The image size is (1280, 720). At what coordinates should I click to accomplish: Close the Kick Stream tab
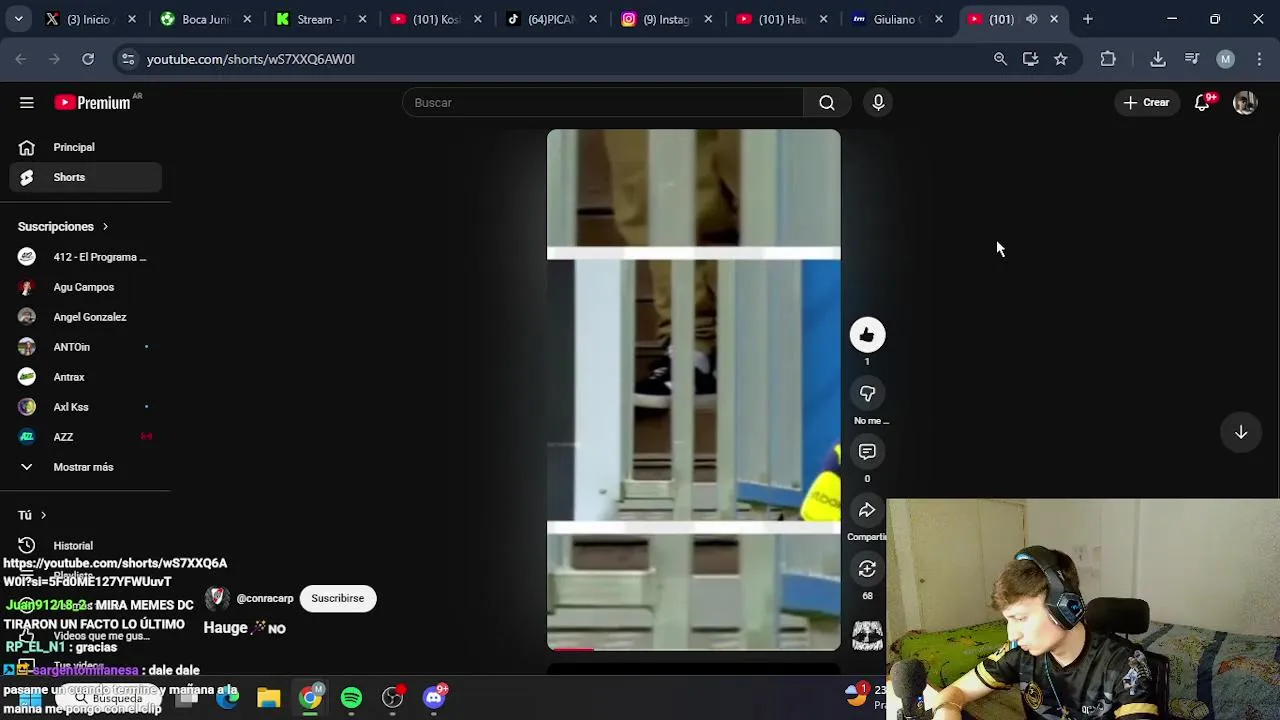[362, 19]
